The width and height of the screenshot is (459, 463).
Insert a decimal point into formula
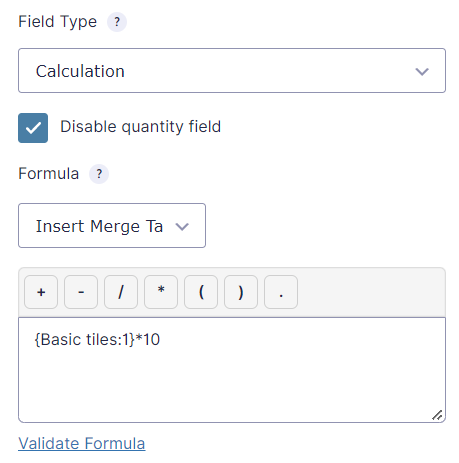281,292
